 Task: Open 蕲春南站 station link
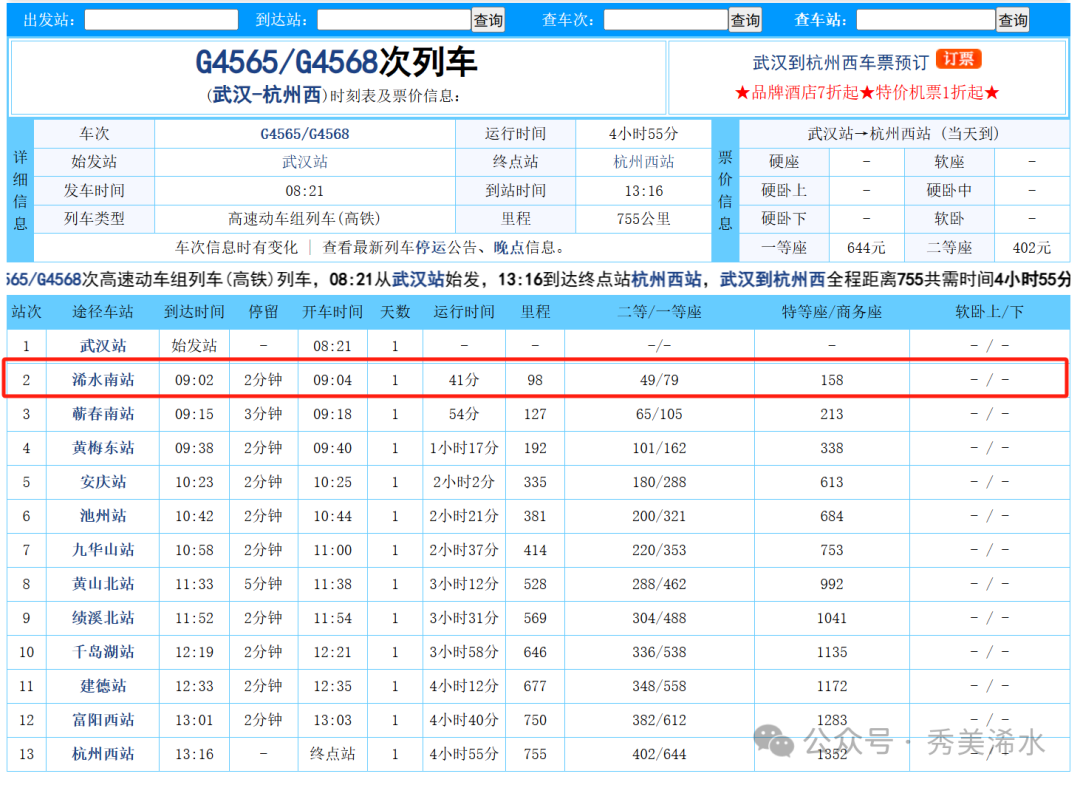click(x=103, y=414)
